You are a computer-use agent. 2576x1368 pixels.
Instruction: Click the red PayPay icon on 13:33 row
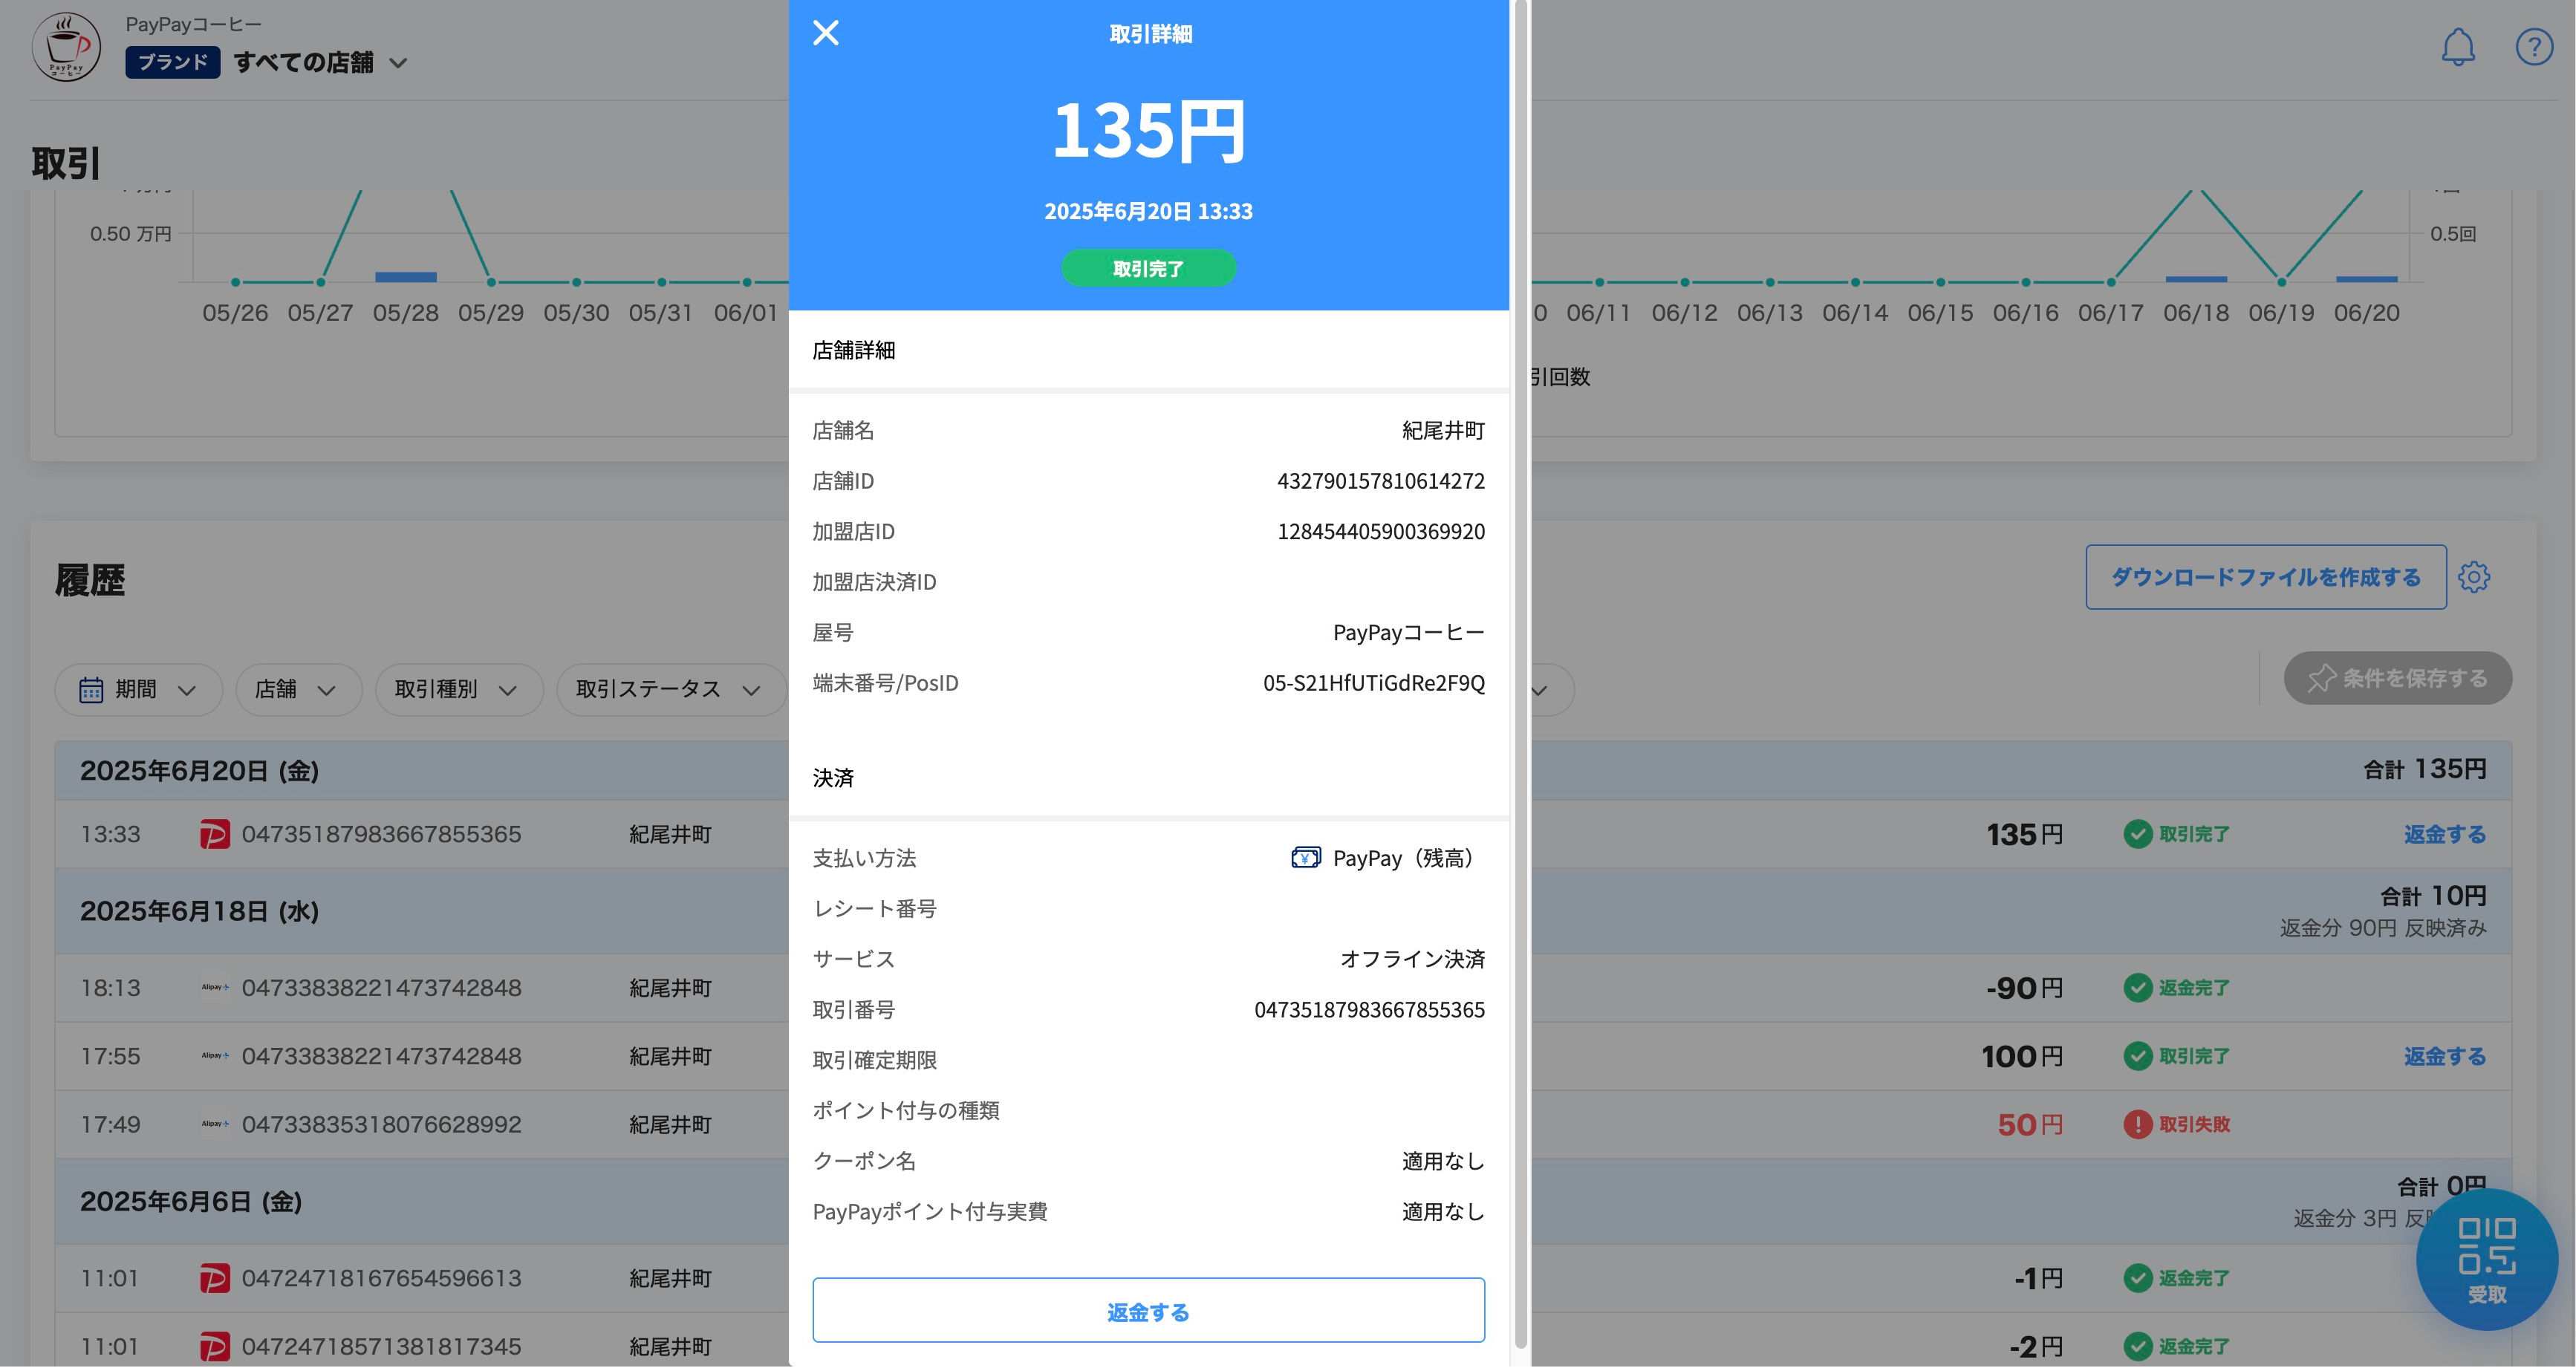(214, 834)
